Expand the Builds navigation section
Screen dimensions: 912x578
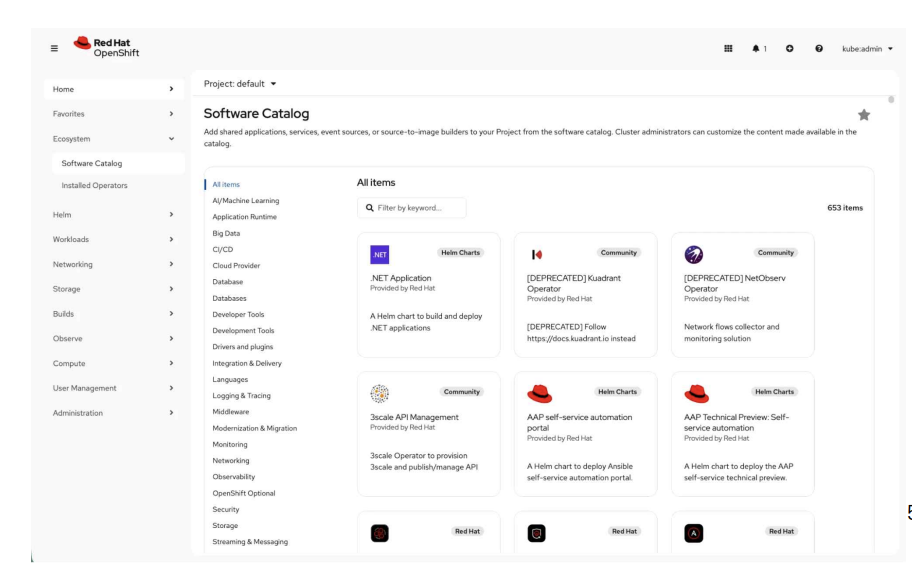113,313
